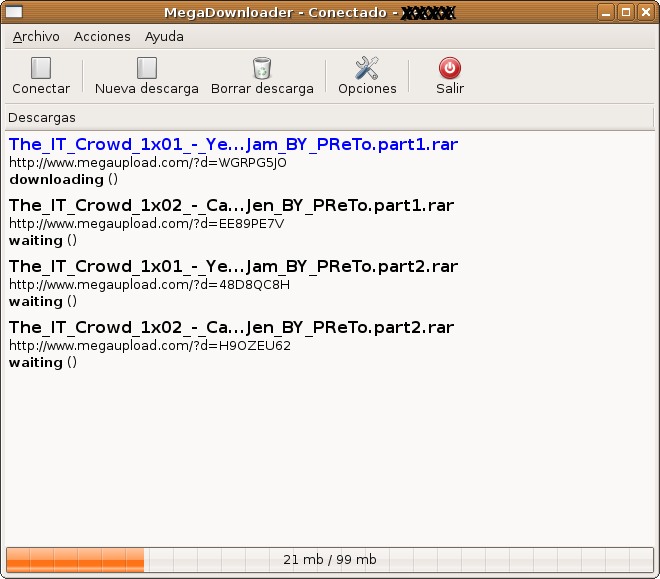Minimize the MegaDownloader window
The width and height of the screenshot is (660, 579).
click(606, 12)
